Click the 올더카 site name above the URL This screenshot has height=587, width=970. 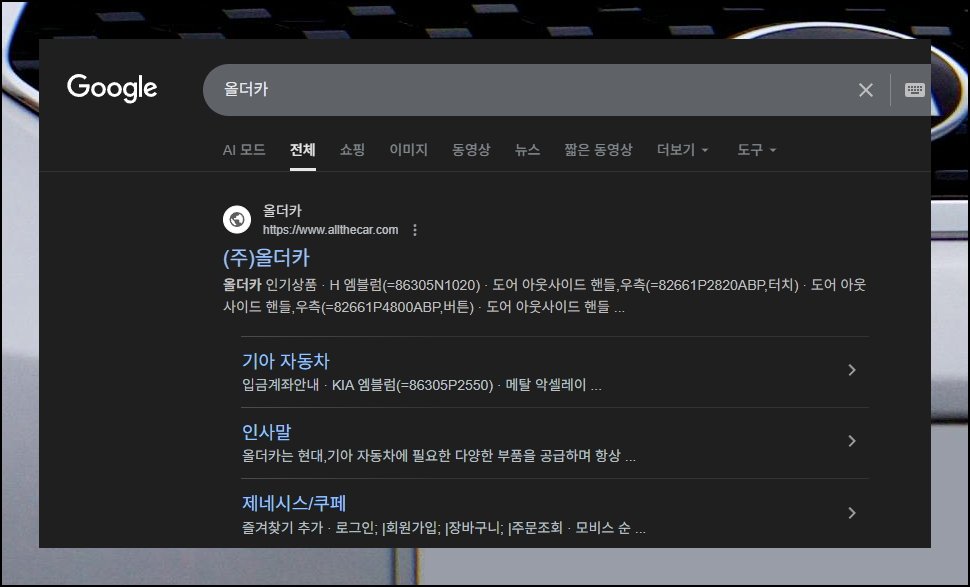(x=282, y=211)
